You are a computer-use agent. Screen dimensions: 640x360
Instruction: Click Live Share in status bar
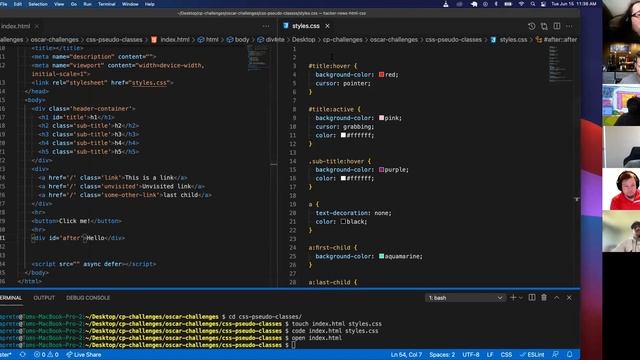coord(84,355)
